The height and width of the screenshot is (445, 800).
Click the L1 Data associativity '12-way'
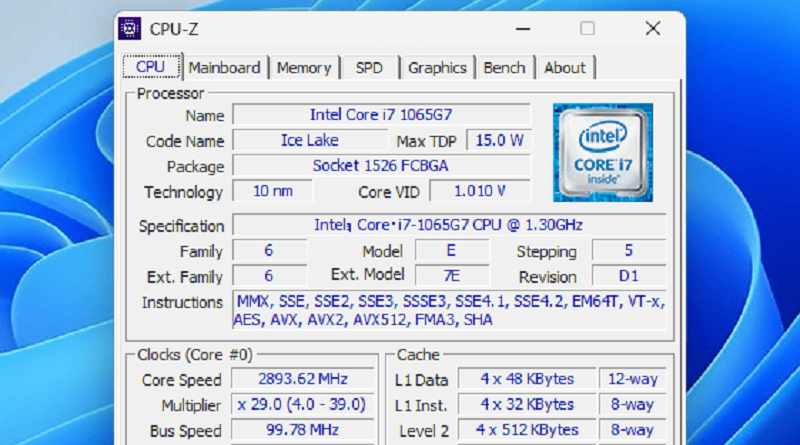pyautogui.click(x=633, y=379)
